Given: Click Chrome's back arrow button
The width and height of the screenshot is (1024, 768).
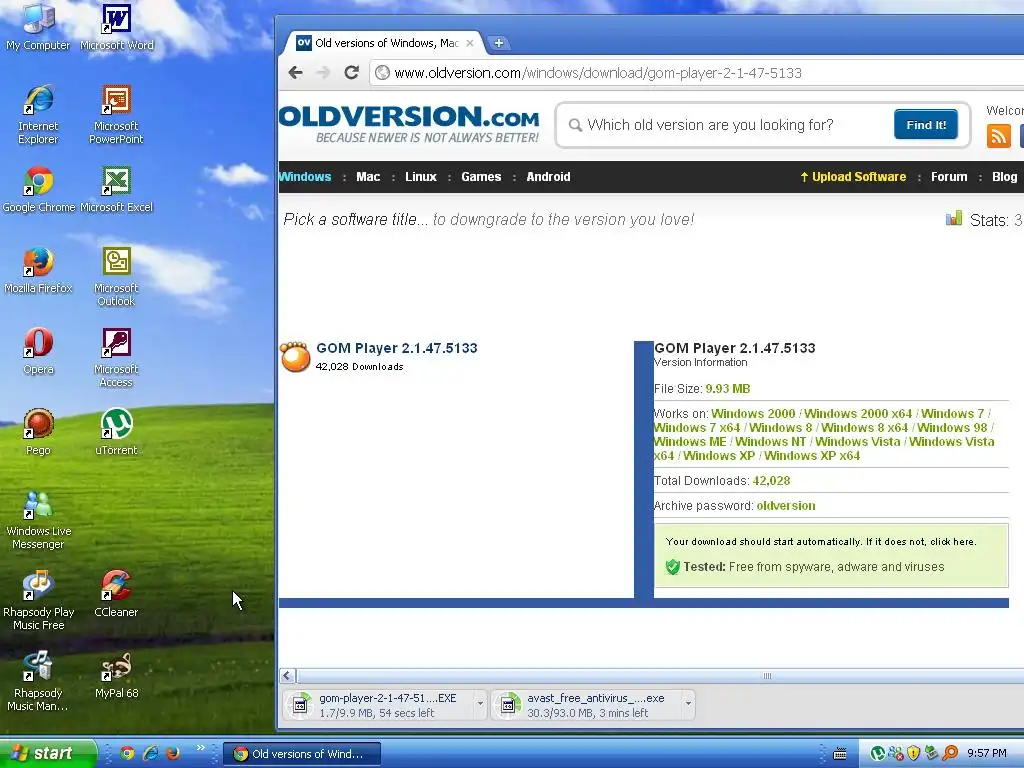Looking at the screenshot, I should [x=295, y=72].
